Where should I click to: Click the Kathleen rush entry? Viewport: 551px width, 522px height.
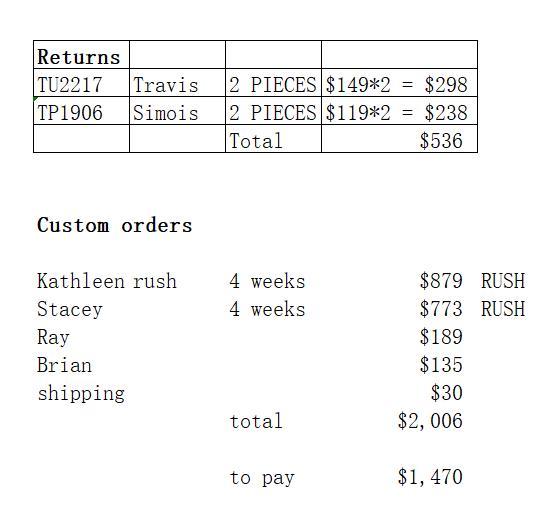[107, 281]
